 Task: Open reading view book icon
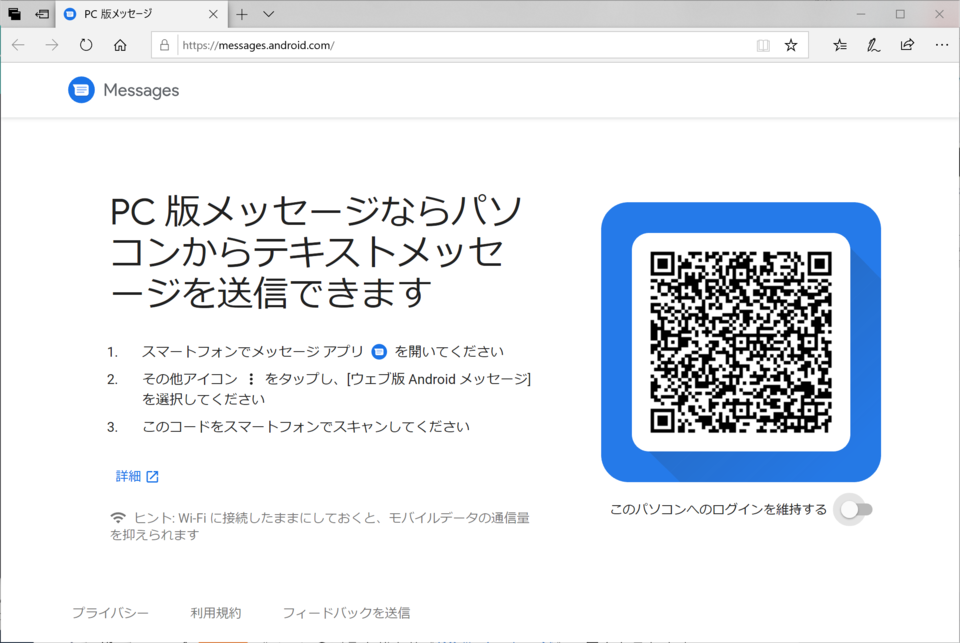pos(763,45)
